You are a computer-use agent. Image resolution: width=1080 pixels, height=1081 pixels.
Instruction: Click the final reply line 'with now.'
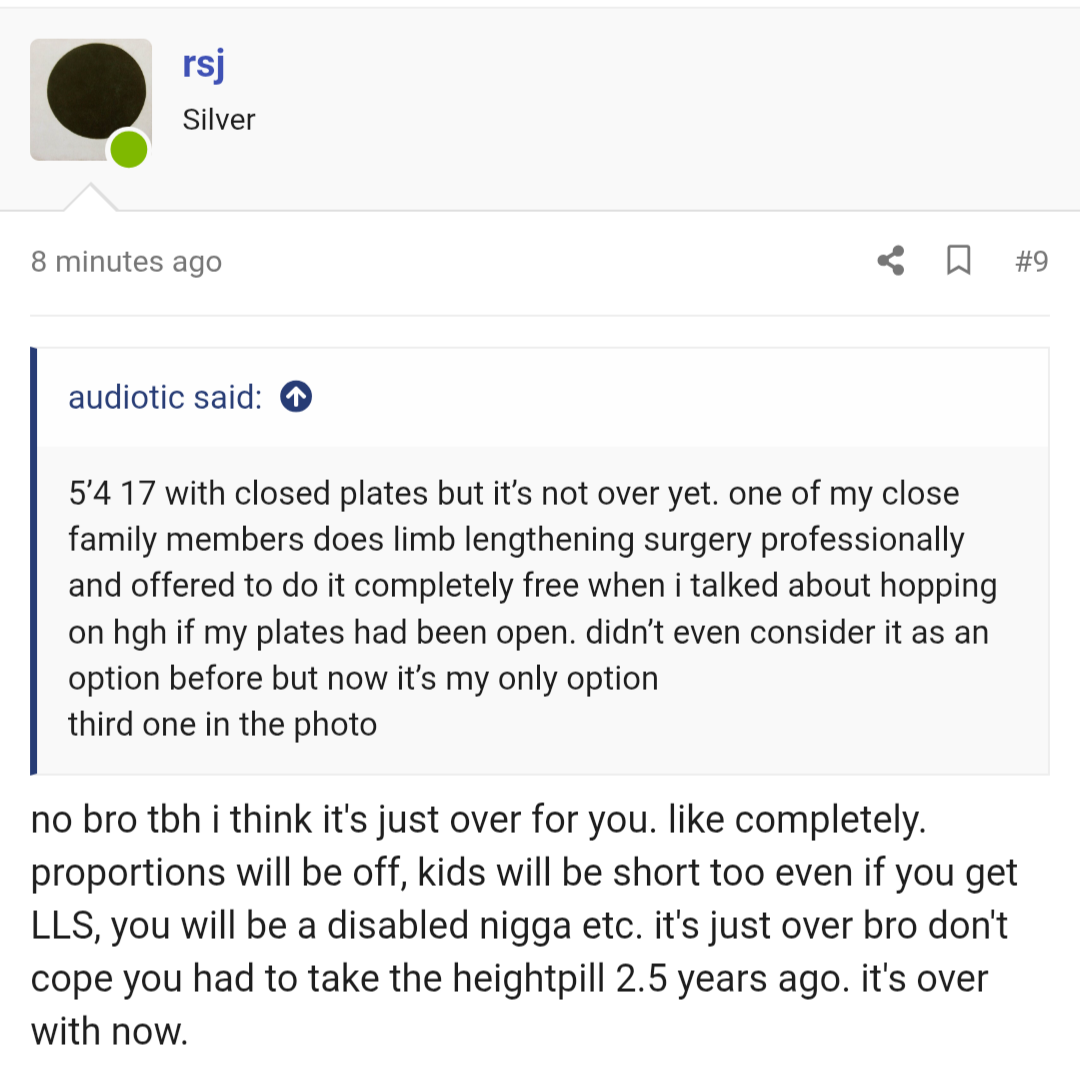[109, 1032]
